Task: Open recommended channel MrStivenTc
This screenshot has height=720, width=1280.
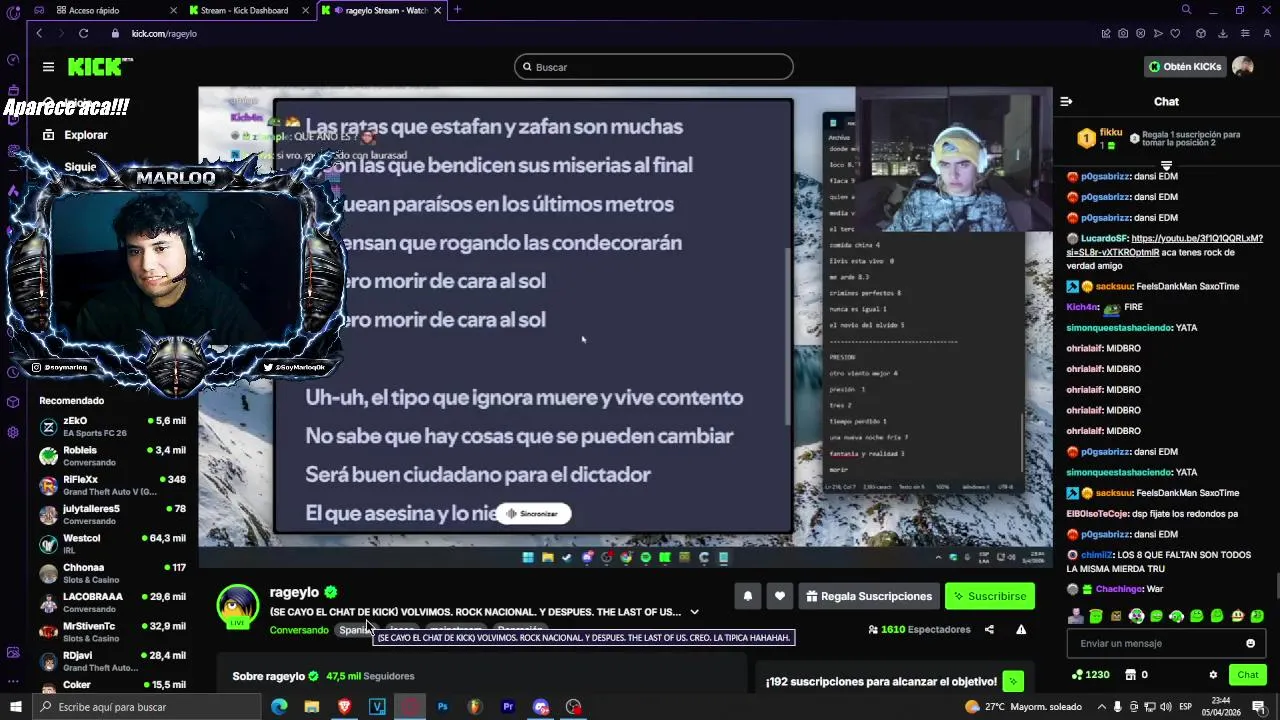Action: (113, 632)
